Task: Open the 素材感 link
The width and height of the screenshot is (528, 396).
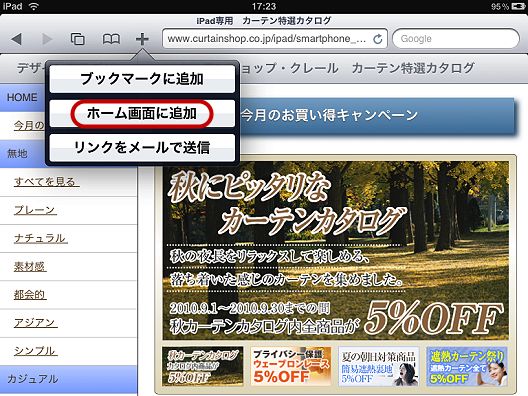Action: pyautogui.click(x=30, y=266)
